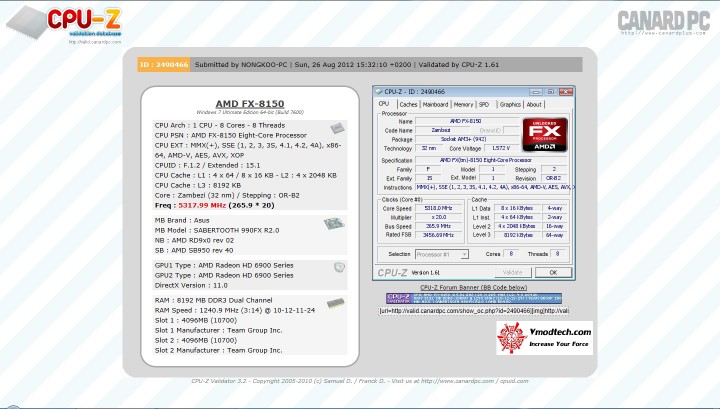Select the SPD tab
This screenshot has width=720, height=409.
[484, 105]
